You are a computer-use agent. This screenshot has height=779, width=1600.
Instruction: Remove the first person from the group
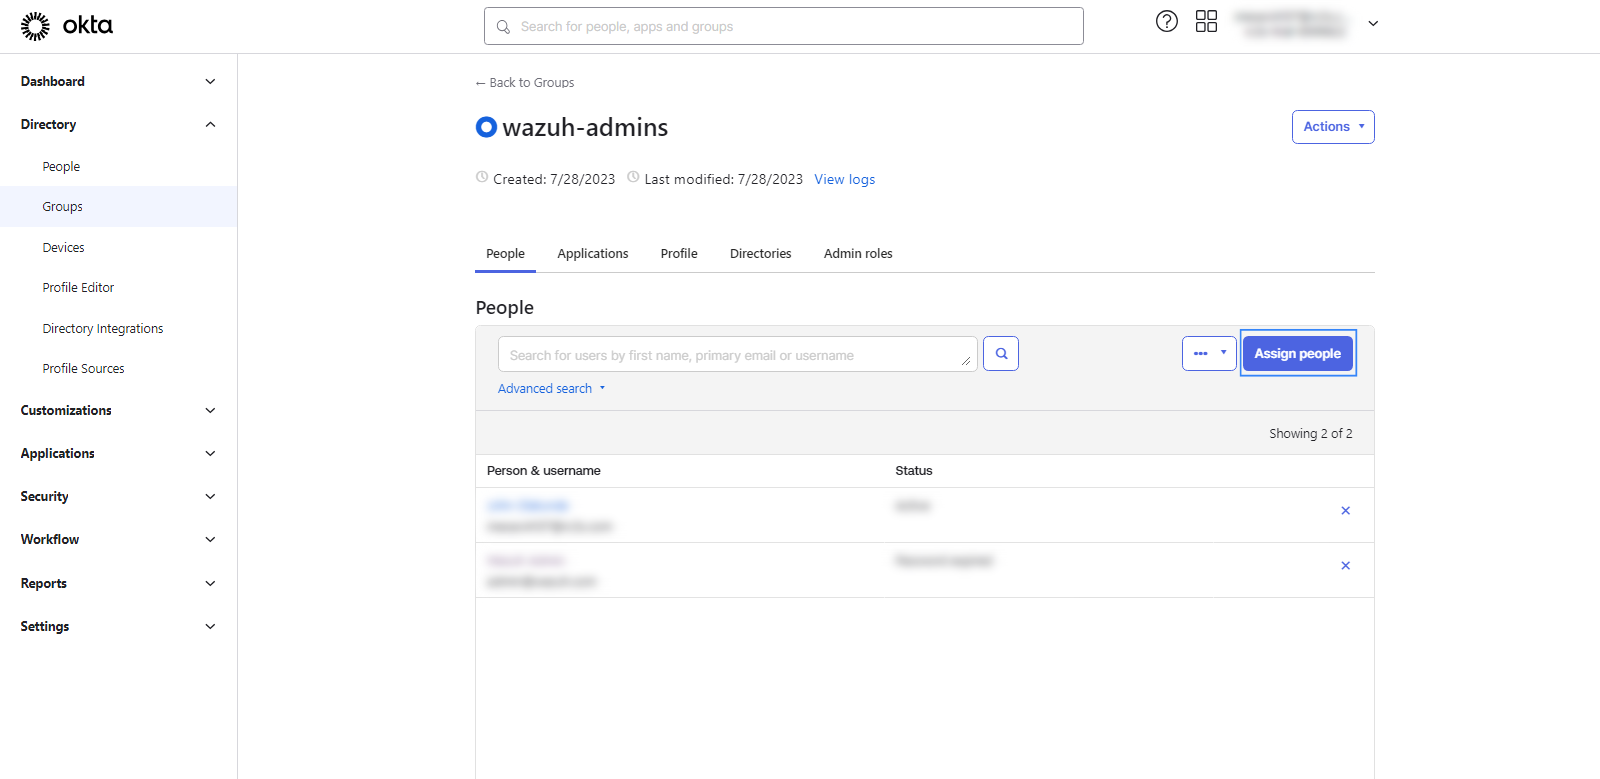click(1345, 511)
